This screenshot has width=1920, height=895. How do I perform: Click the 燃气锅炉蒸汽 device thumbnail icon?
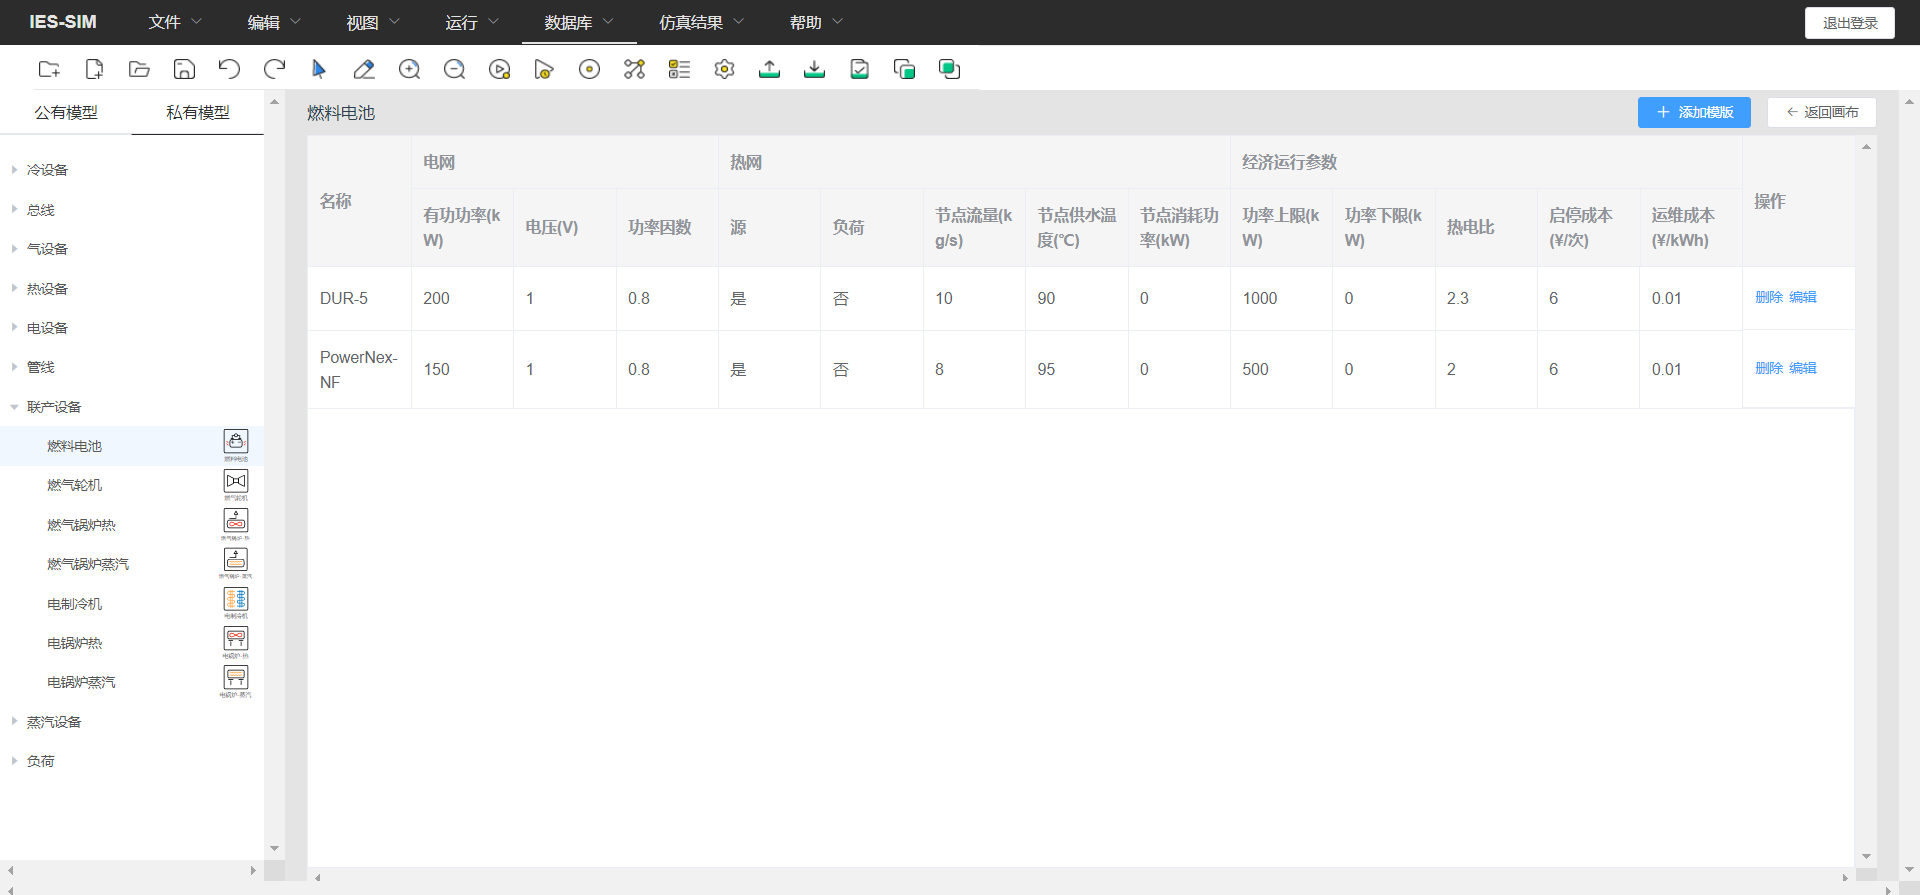(236, 563)
